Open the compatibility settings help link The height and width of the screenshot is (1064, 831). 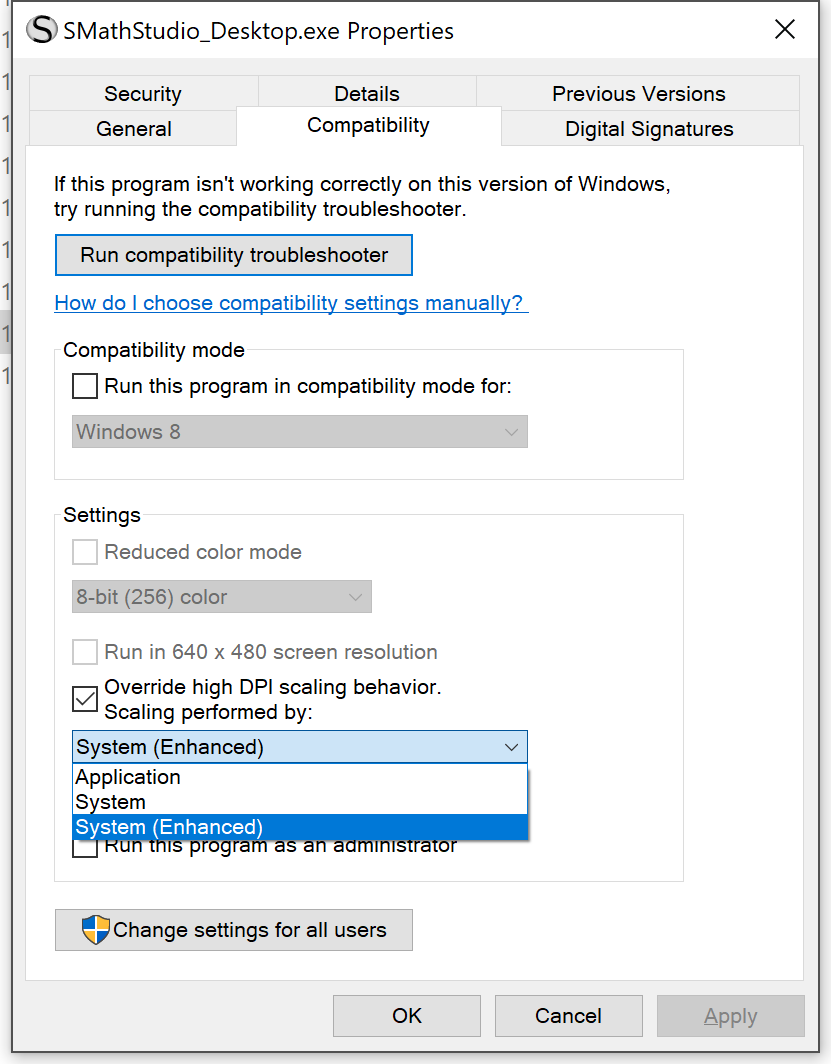290,303
